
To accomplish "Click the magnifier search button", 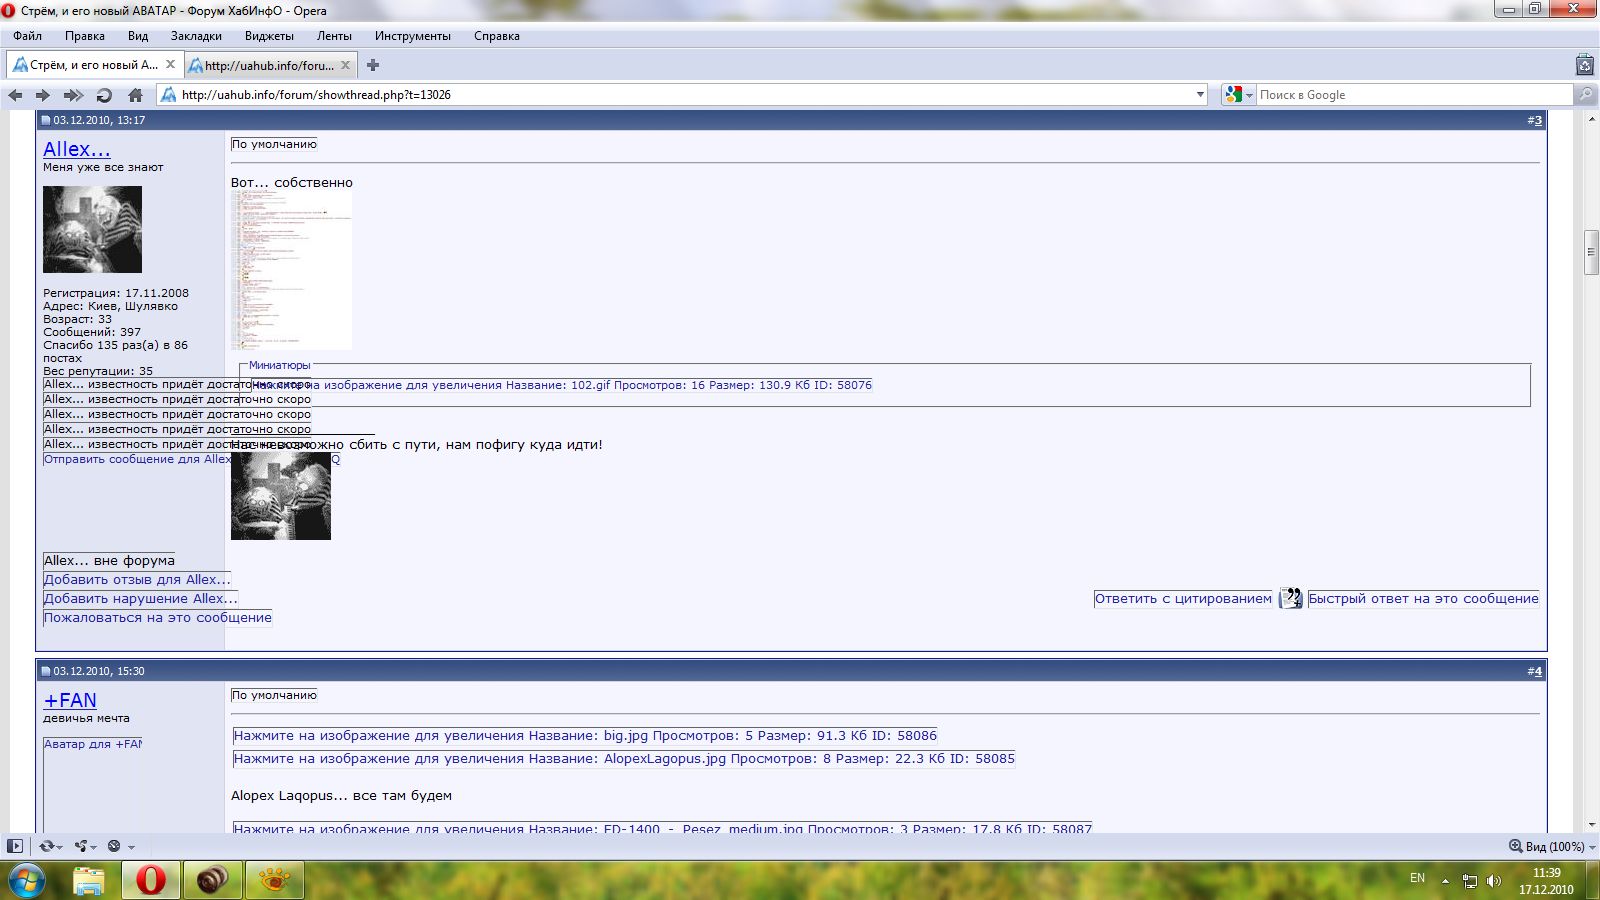I will pos(1585,95).
